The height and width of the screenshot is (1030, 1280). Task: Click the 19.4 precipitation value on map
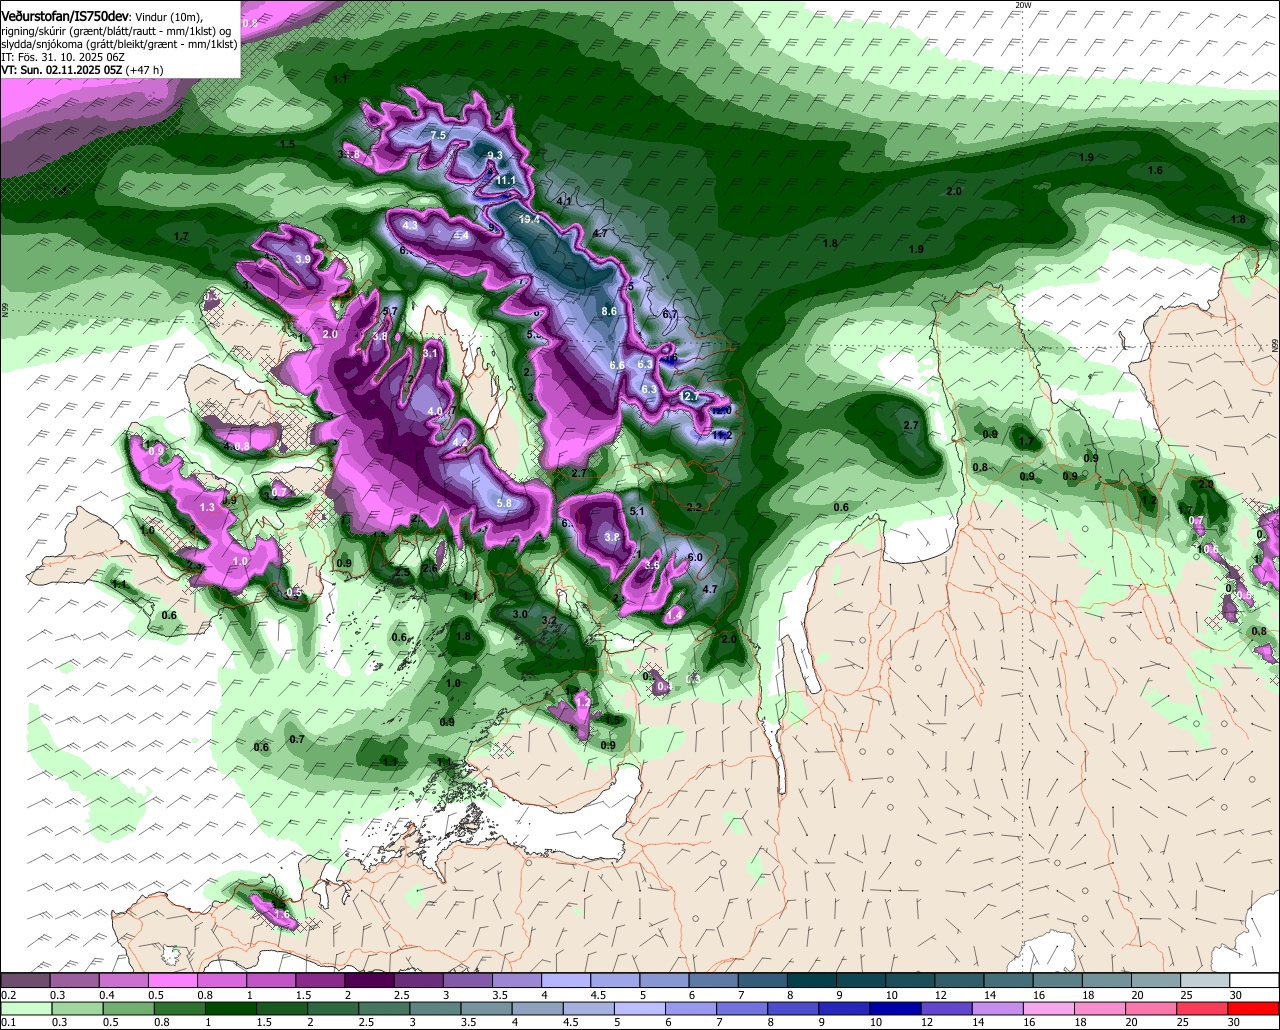(x=529, y=220)
